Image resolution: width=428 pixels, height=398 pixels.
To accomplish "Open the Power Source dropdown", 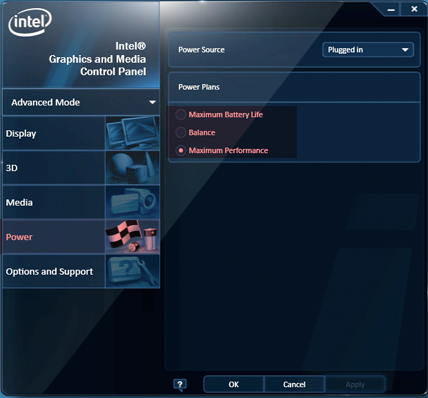I will (x=368, y=50).
